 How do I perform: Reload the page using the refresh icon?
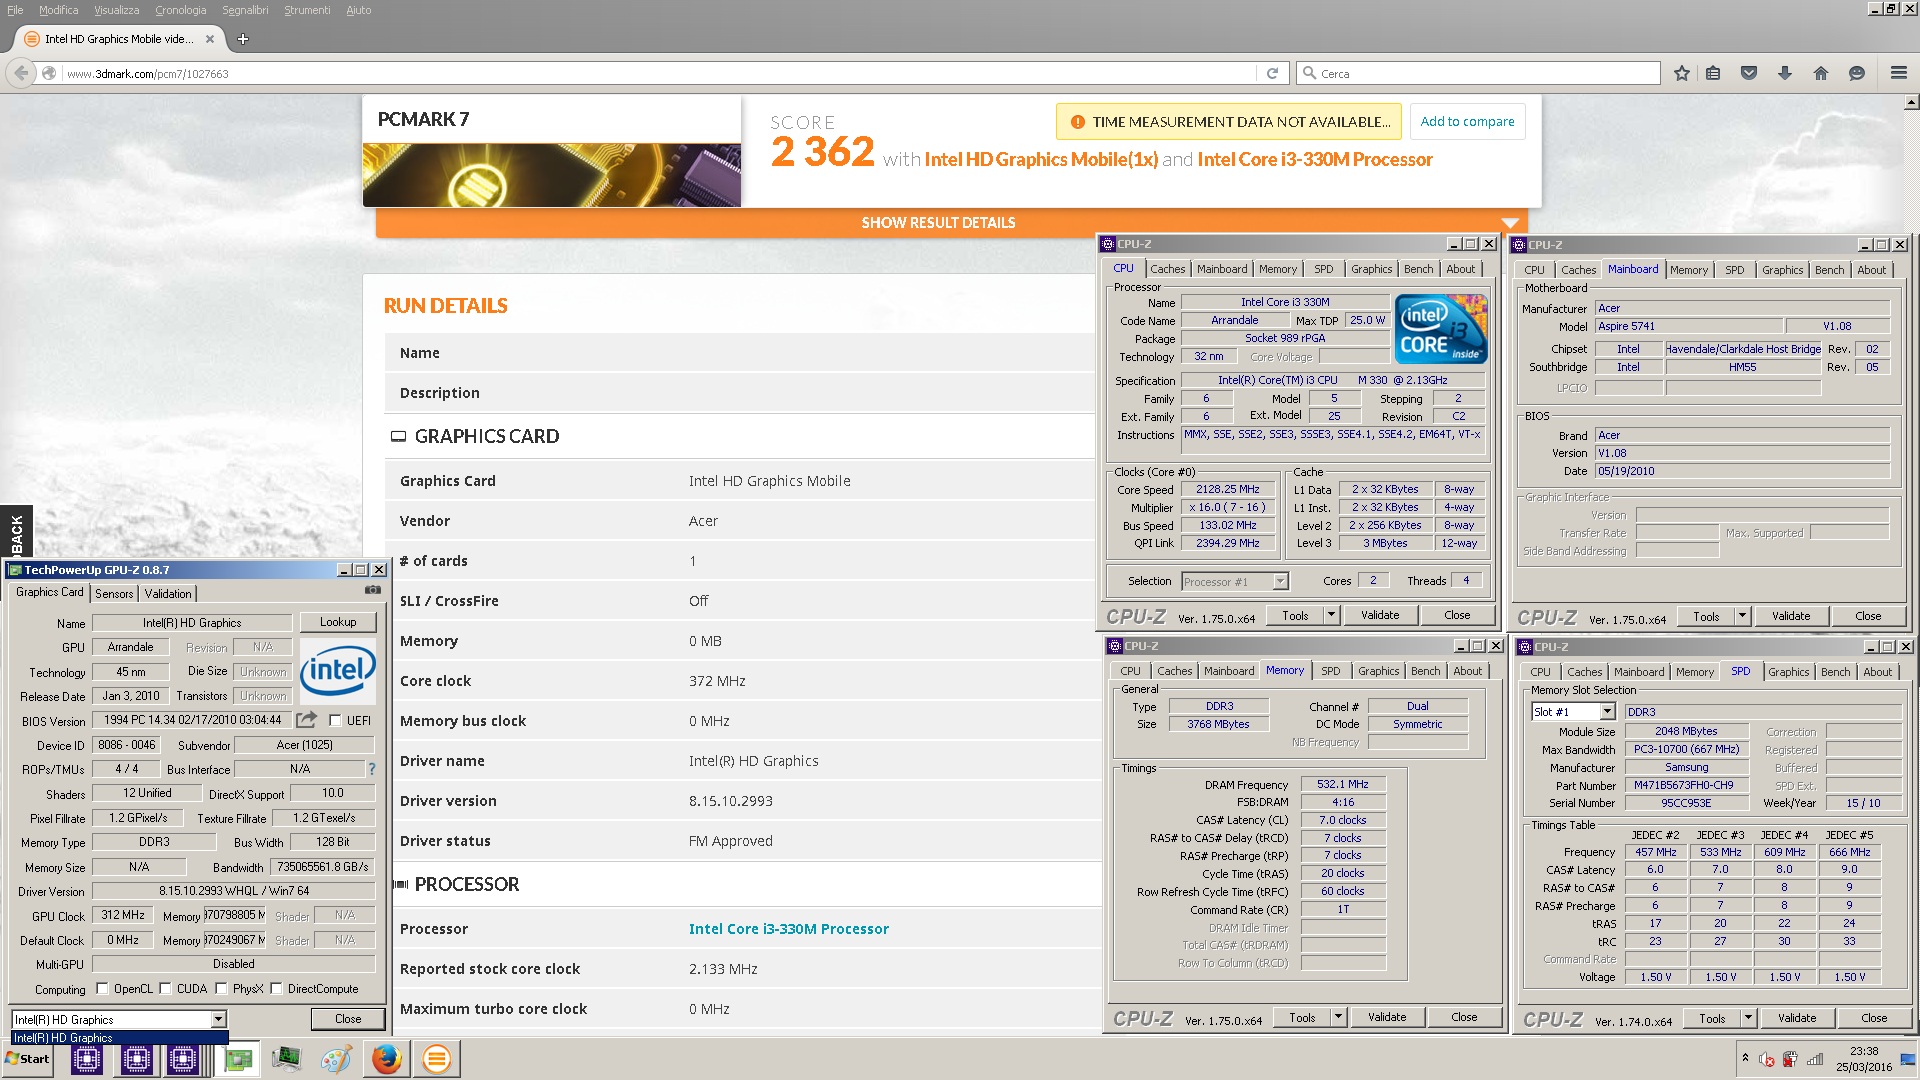pyautogui.click(x=1272, y=73)
